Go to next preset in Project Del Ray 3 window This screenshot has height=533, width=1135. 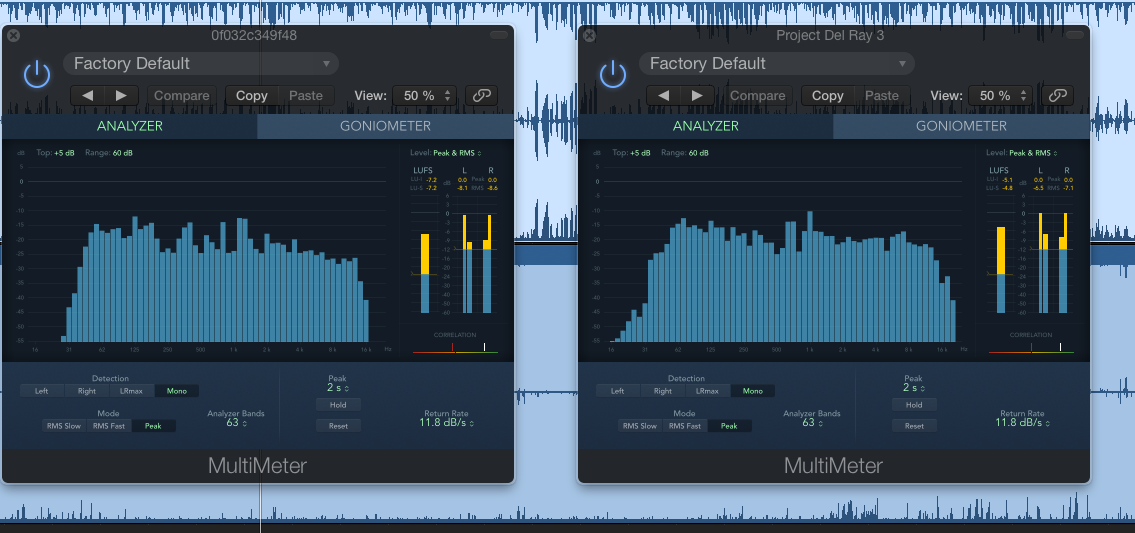pyautogui.click(x=698, y=96)
